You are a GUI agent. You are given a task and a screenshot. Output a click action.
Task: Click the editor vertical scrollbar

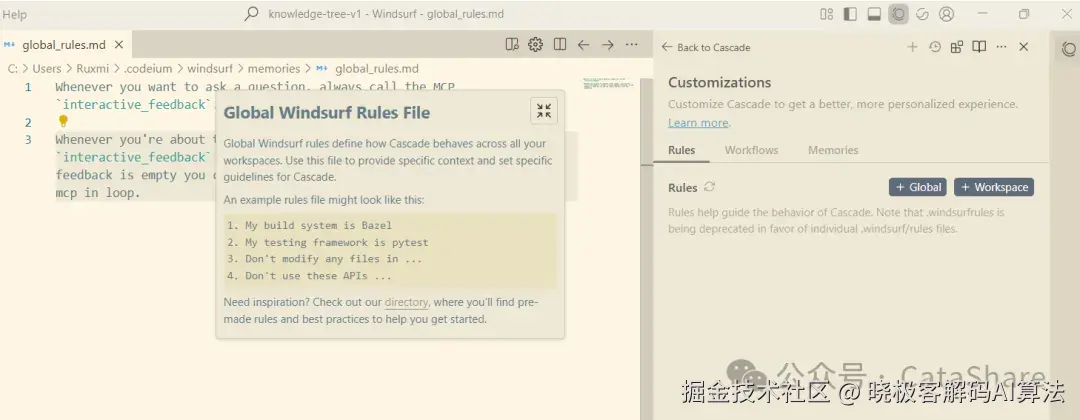coord(646,248)
